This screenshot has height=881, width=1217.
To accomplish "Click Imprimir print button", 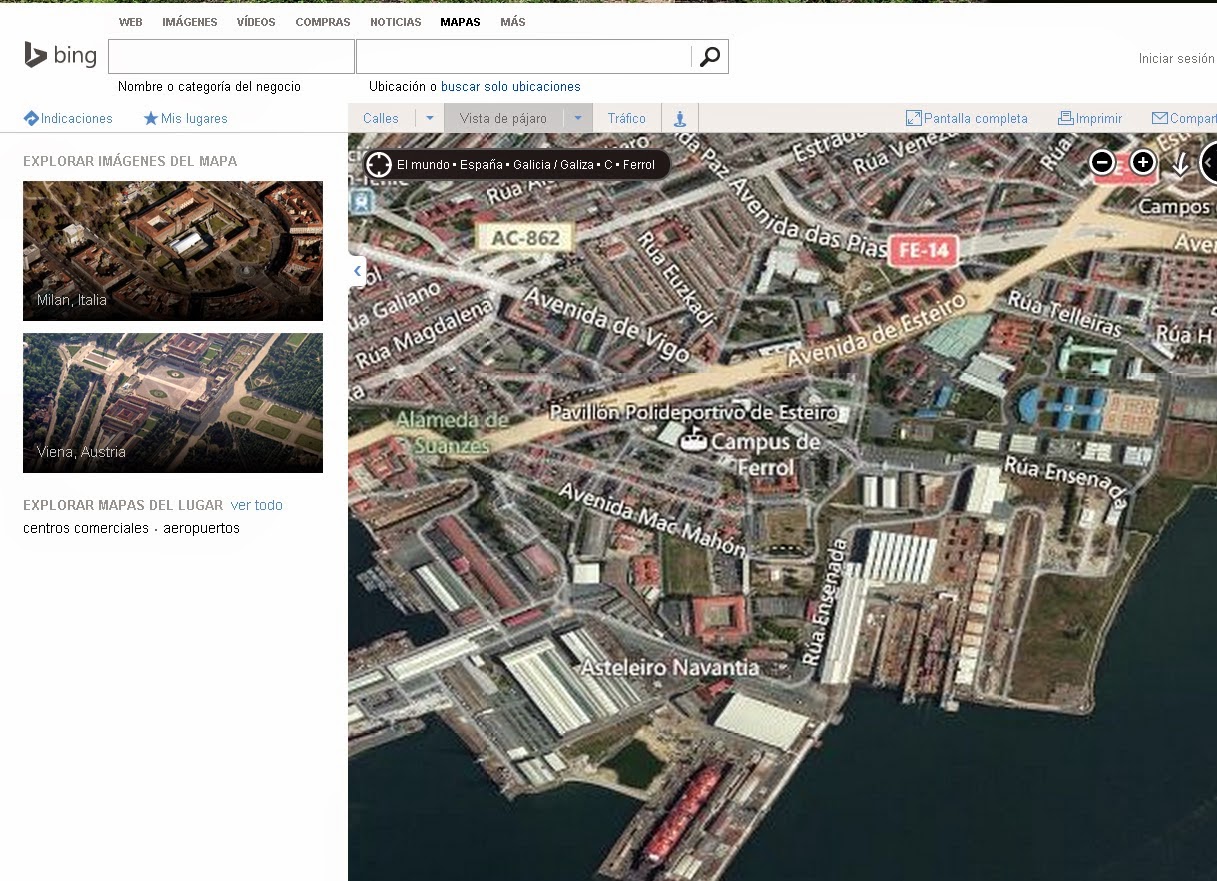I will click(1091, 118).
